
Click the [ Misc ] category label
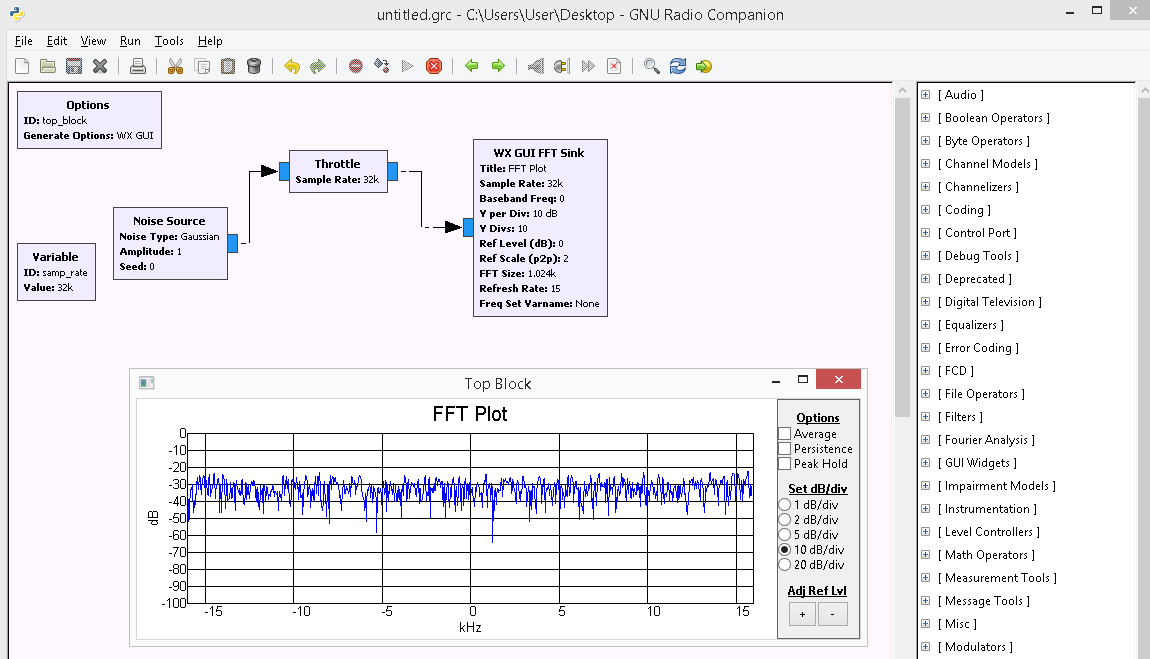[x=957, y=624]
